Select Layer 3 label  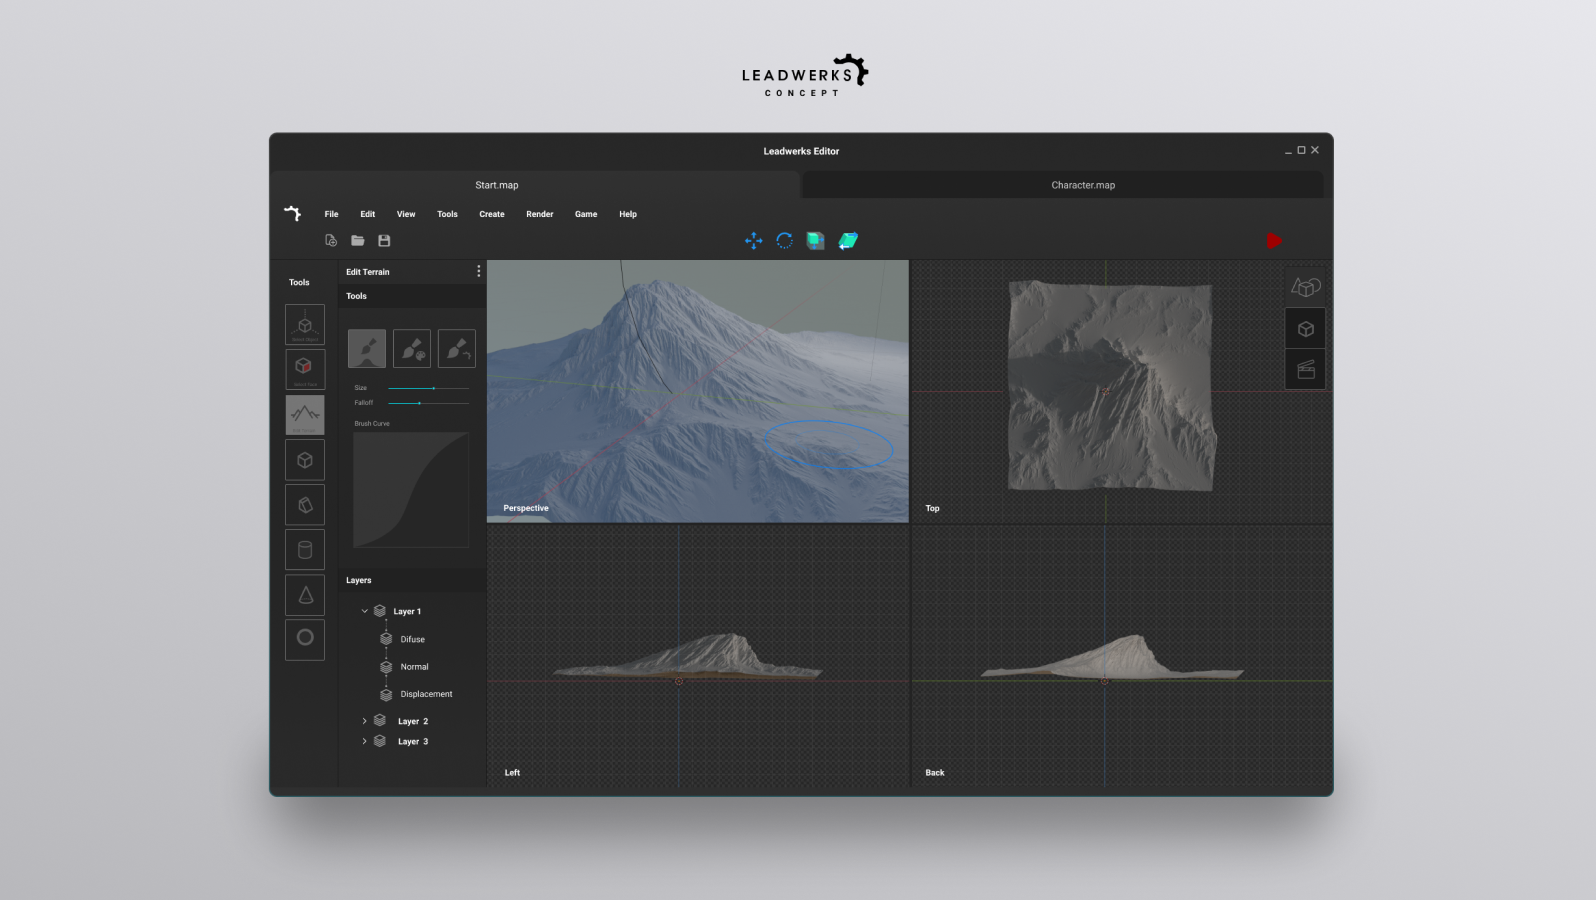coord(413,741)
